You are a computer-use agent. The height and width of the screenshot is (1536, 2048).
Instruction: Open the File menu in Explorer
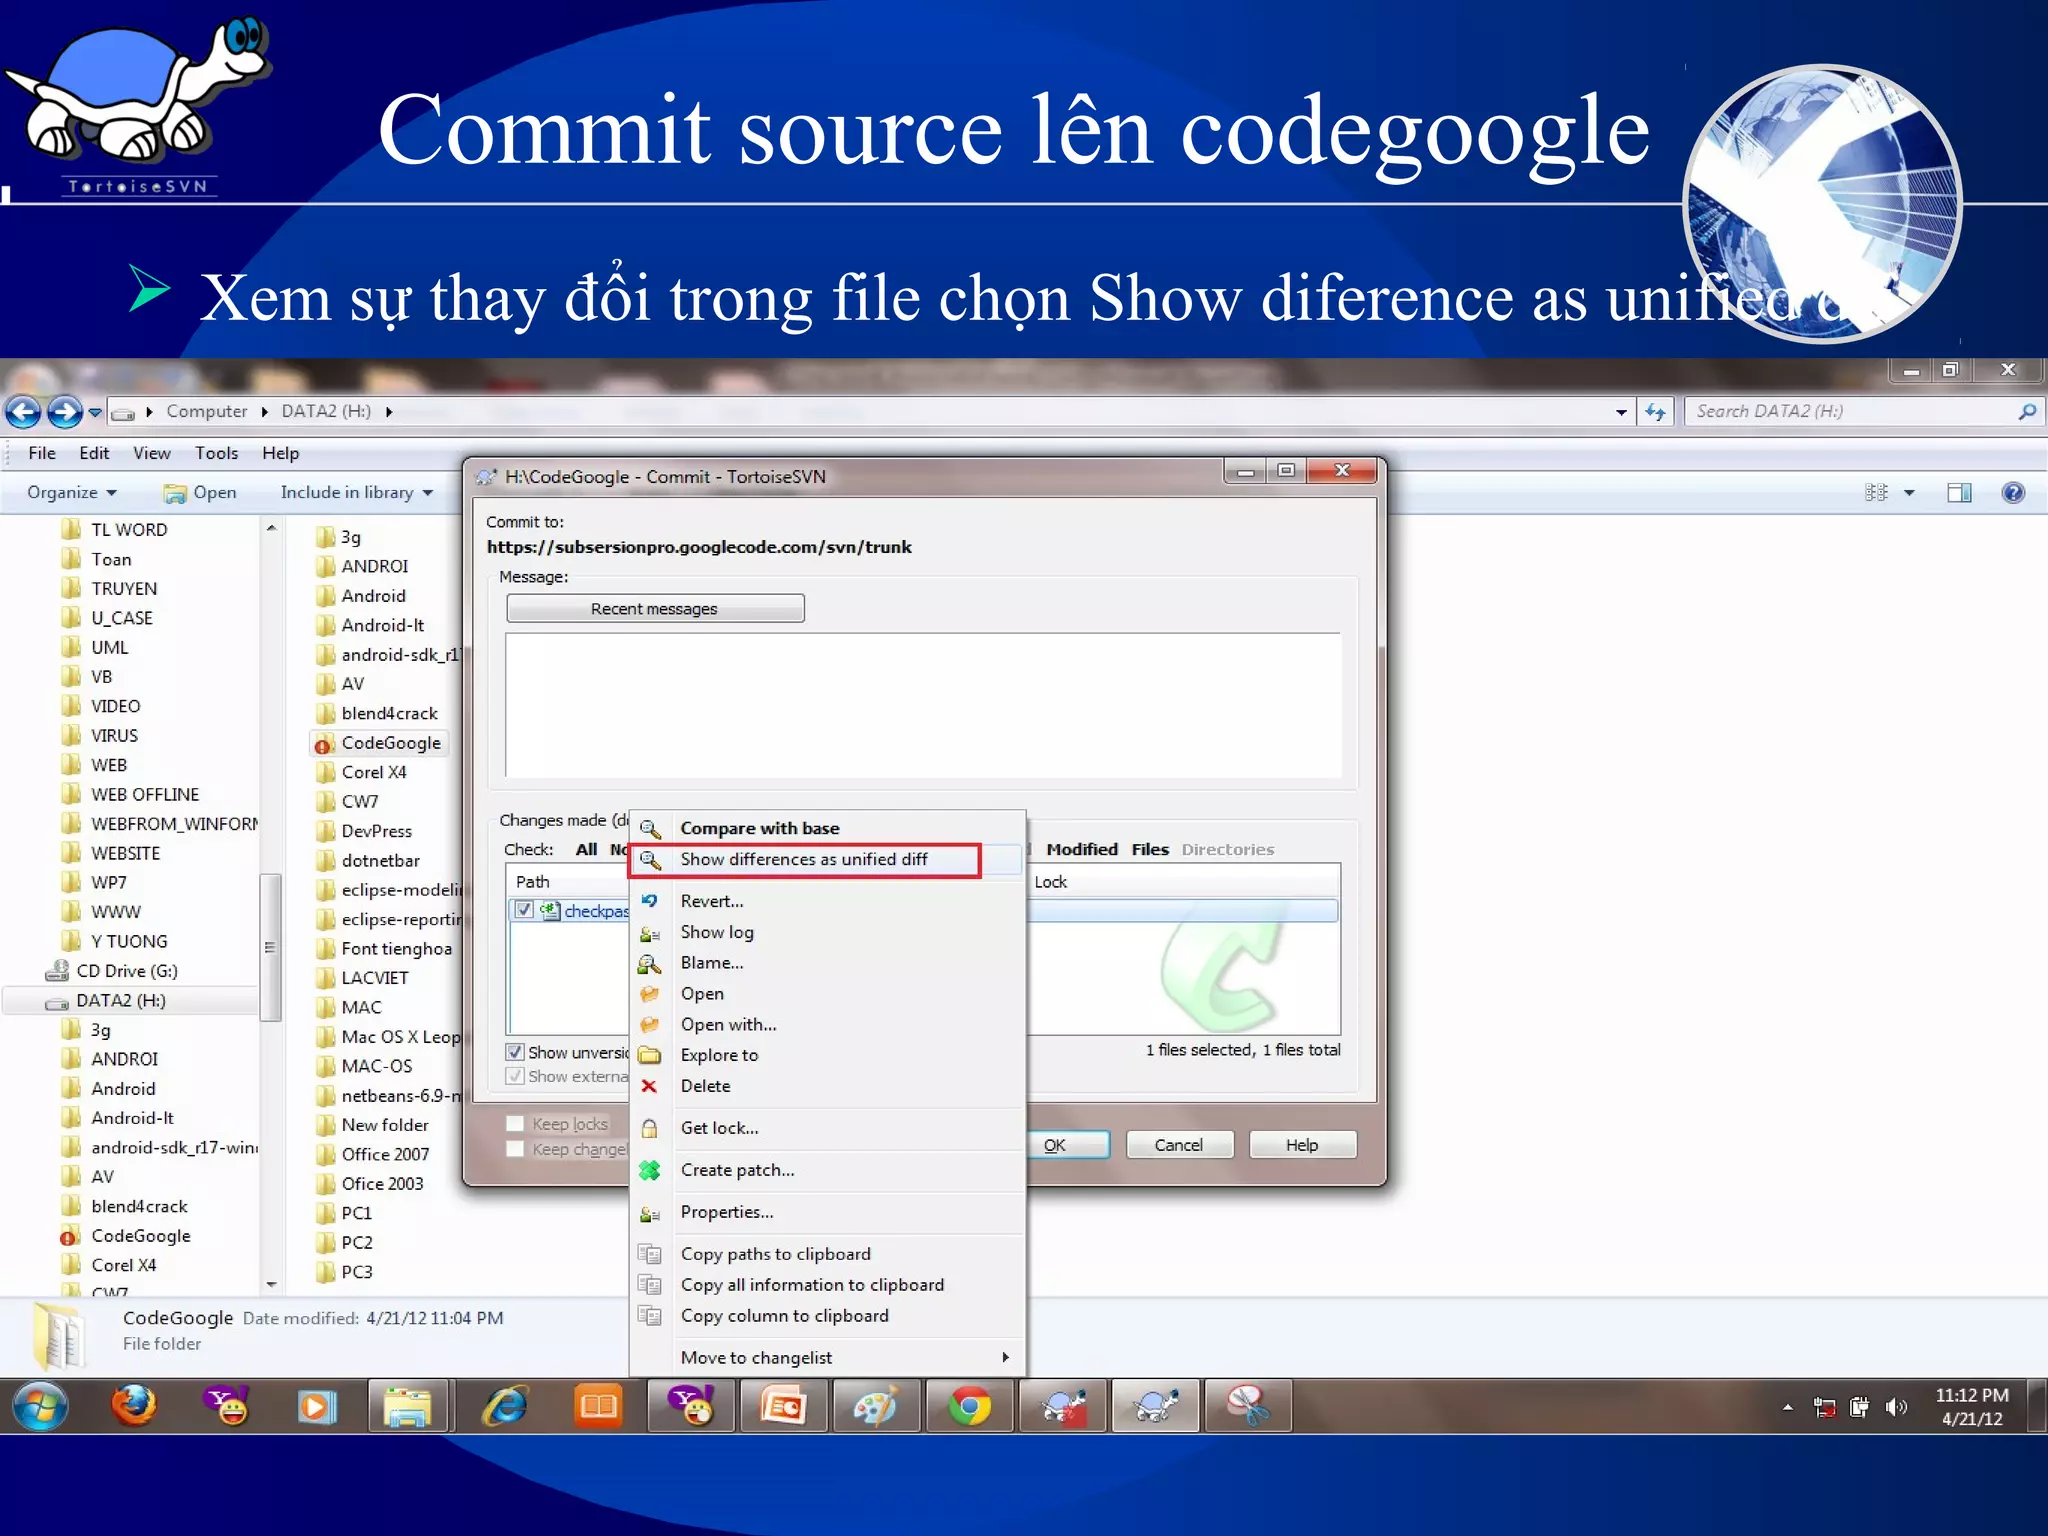(x=42, y=453)
